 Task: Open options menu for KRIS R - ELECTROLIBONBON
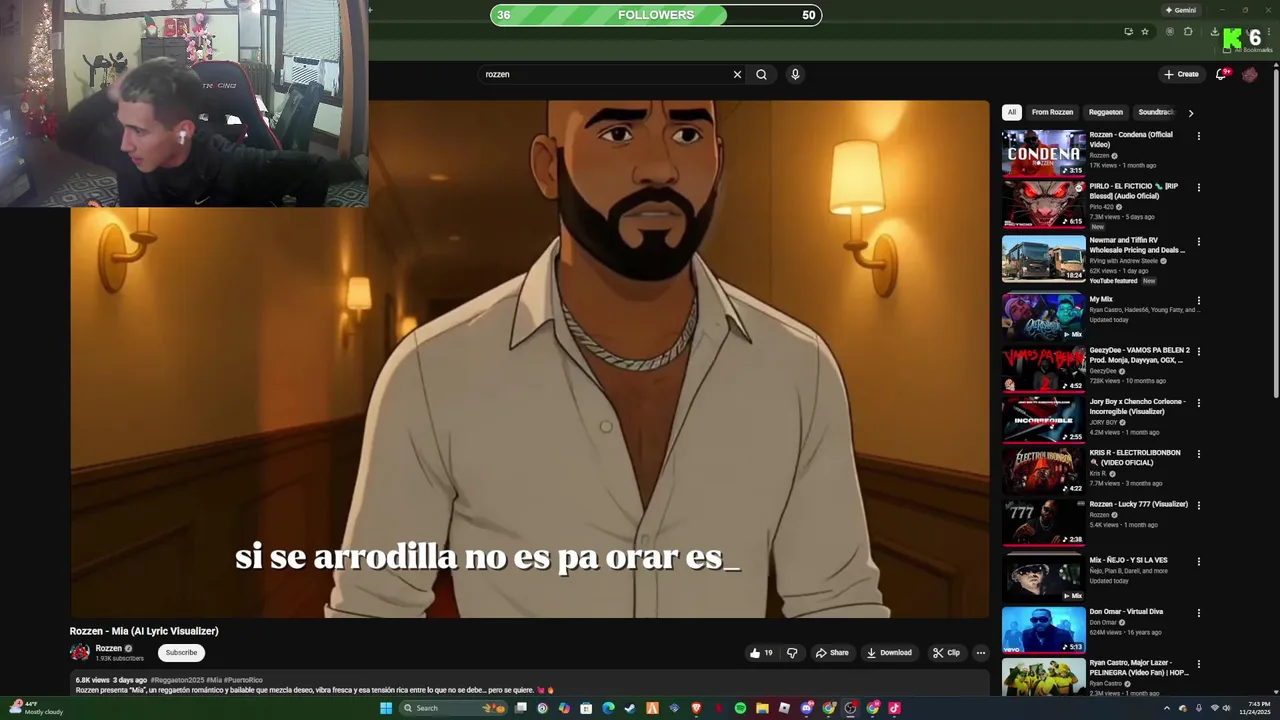[1198, 454]
